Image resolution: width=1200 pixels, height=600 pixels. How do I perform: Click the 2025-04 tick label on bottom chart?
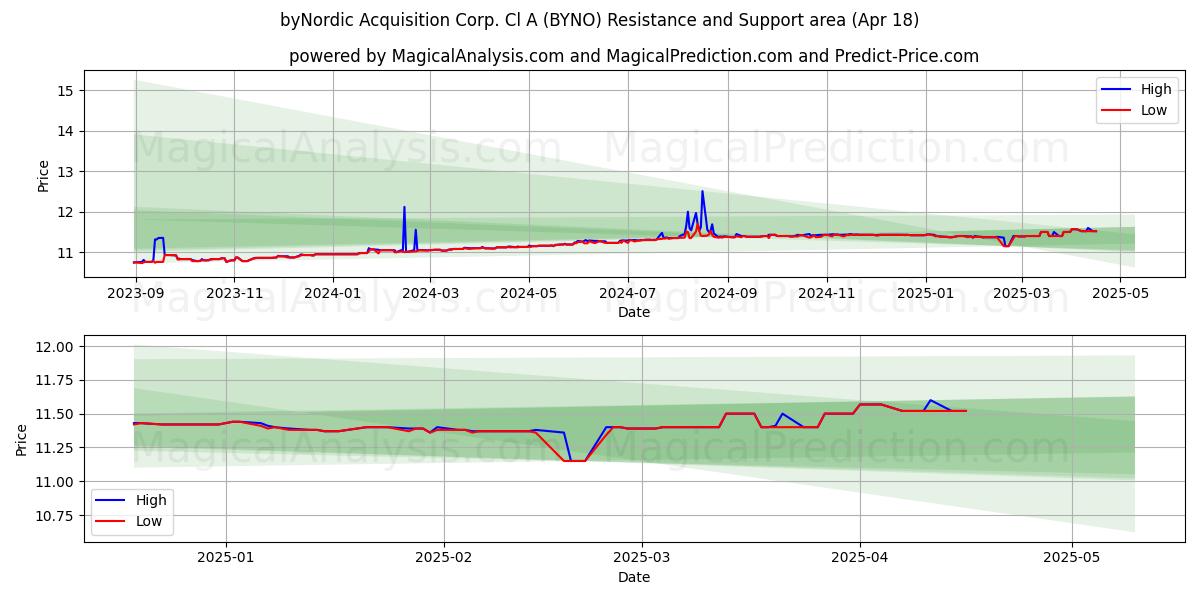[860, 558]
